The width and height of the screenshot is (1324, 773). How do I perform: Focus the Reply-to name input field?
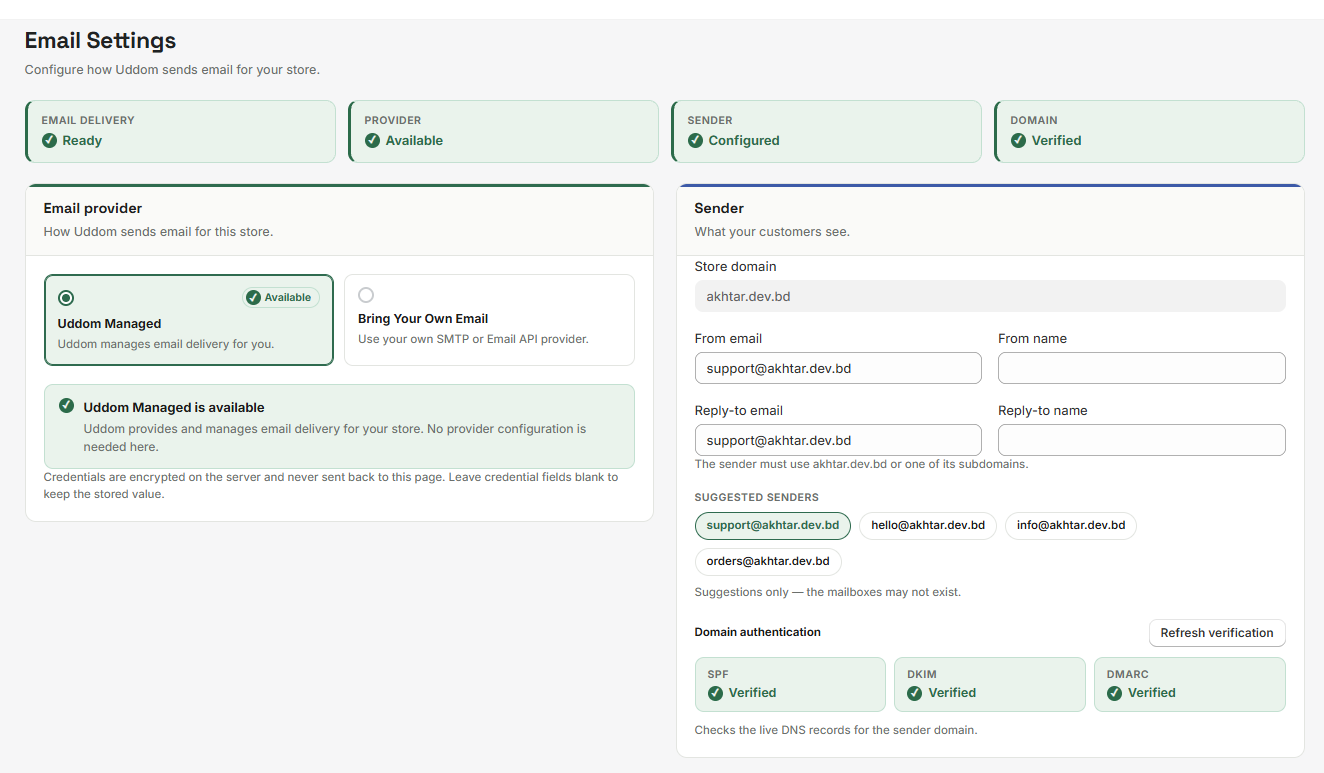click(1142, 440)
